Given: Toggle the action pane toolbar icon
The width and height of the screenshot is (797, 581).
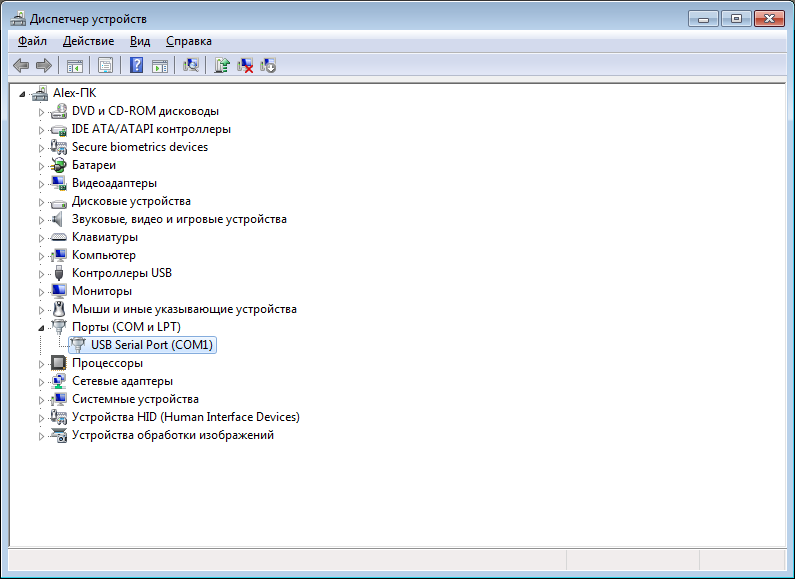Looking at the screenshot, I should [x=160, y=66].
